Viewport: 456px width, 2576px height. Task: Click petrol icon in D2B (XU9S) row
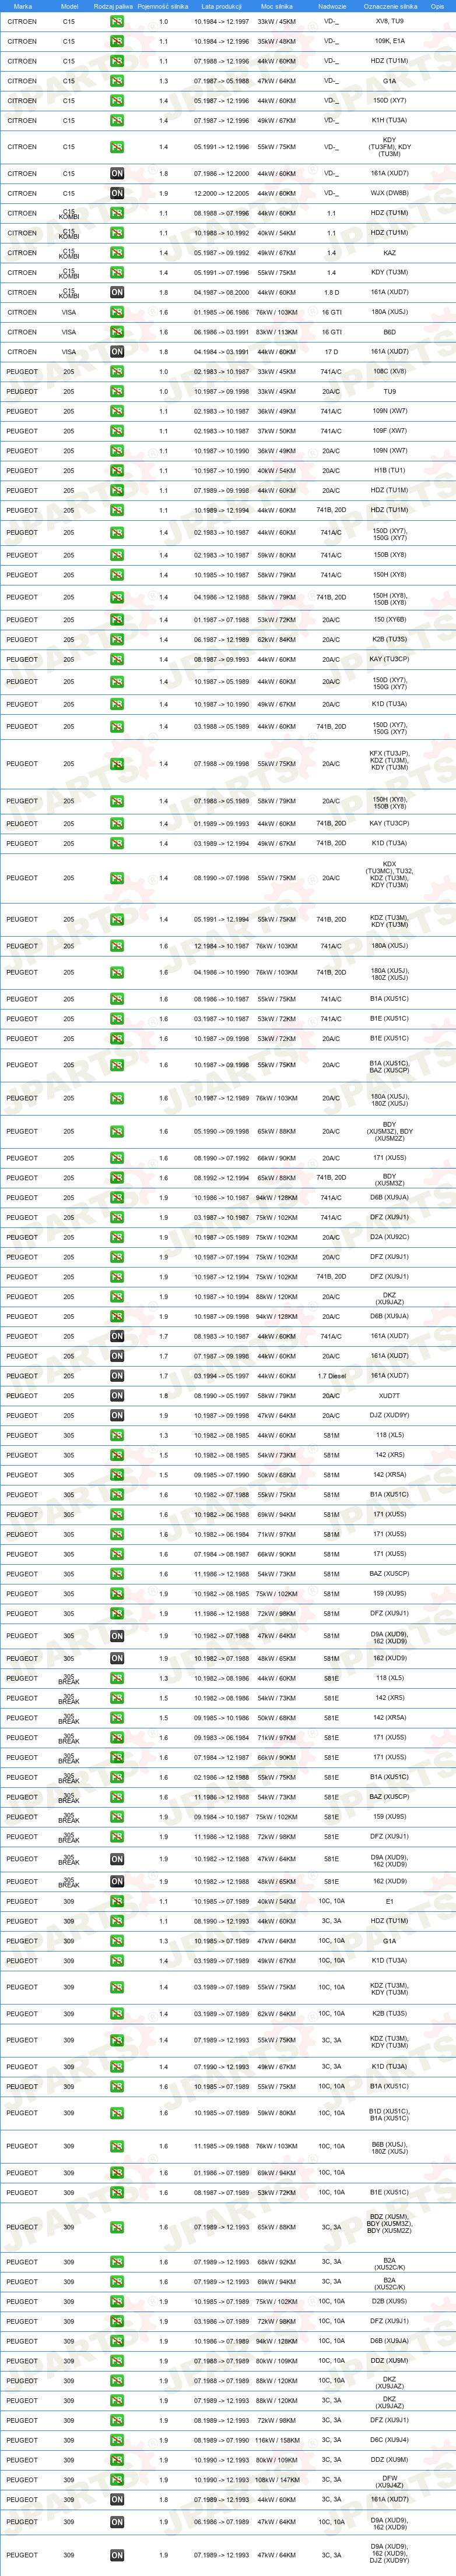click(117, 2302)
